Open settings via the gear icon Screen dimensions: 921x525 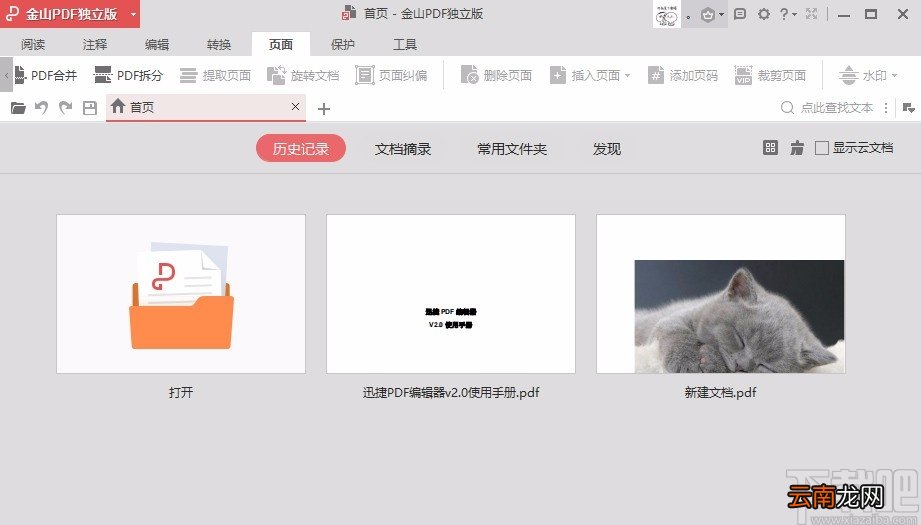(764, 14)
